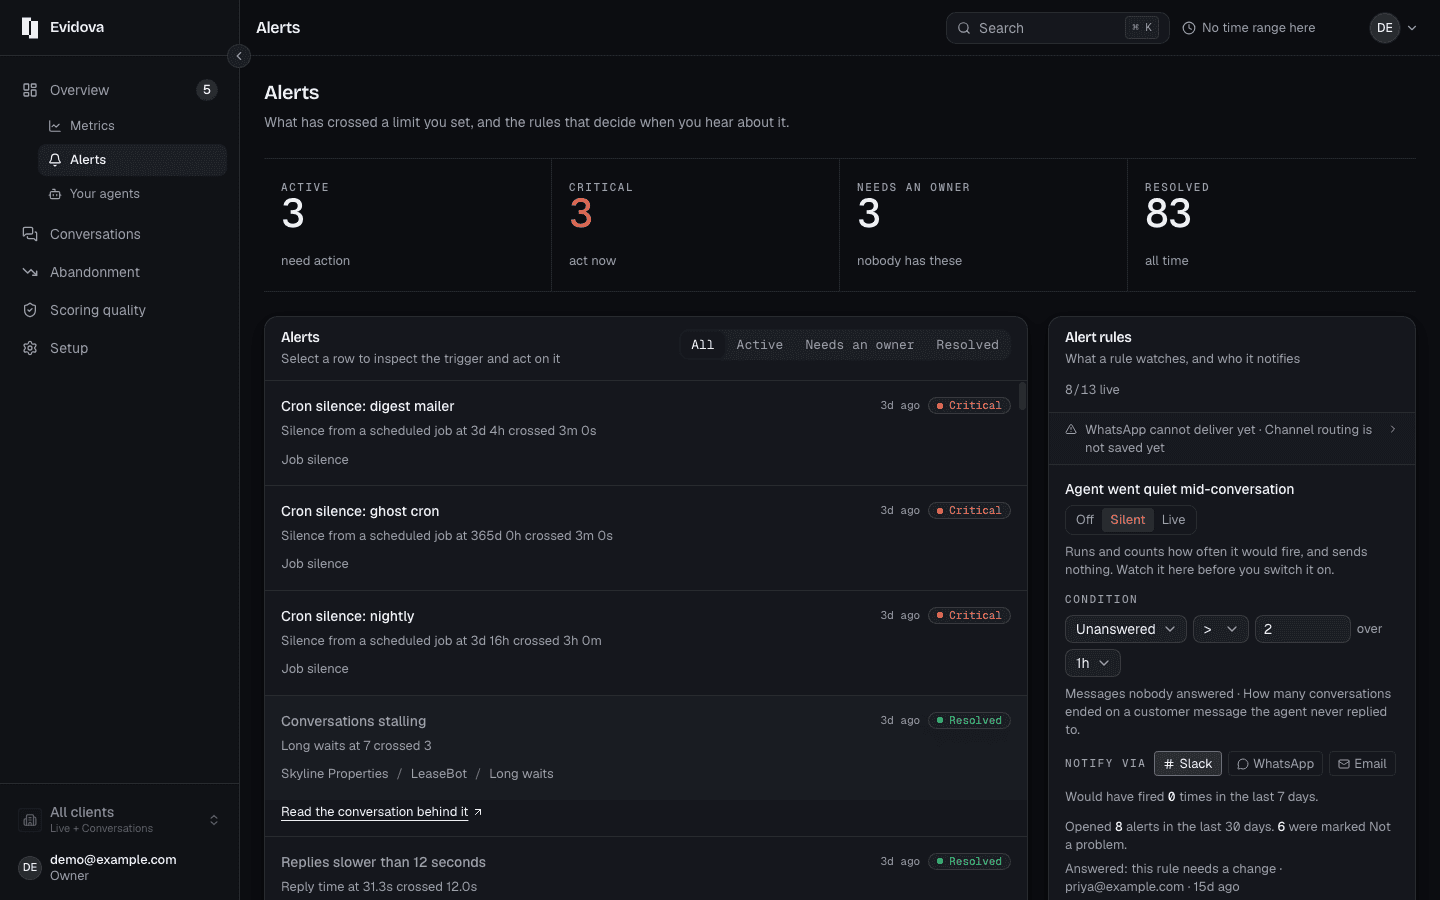Click the Resolved 83 all time stat

1272,225
